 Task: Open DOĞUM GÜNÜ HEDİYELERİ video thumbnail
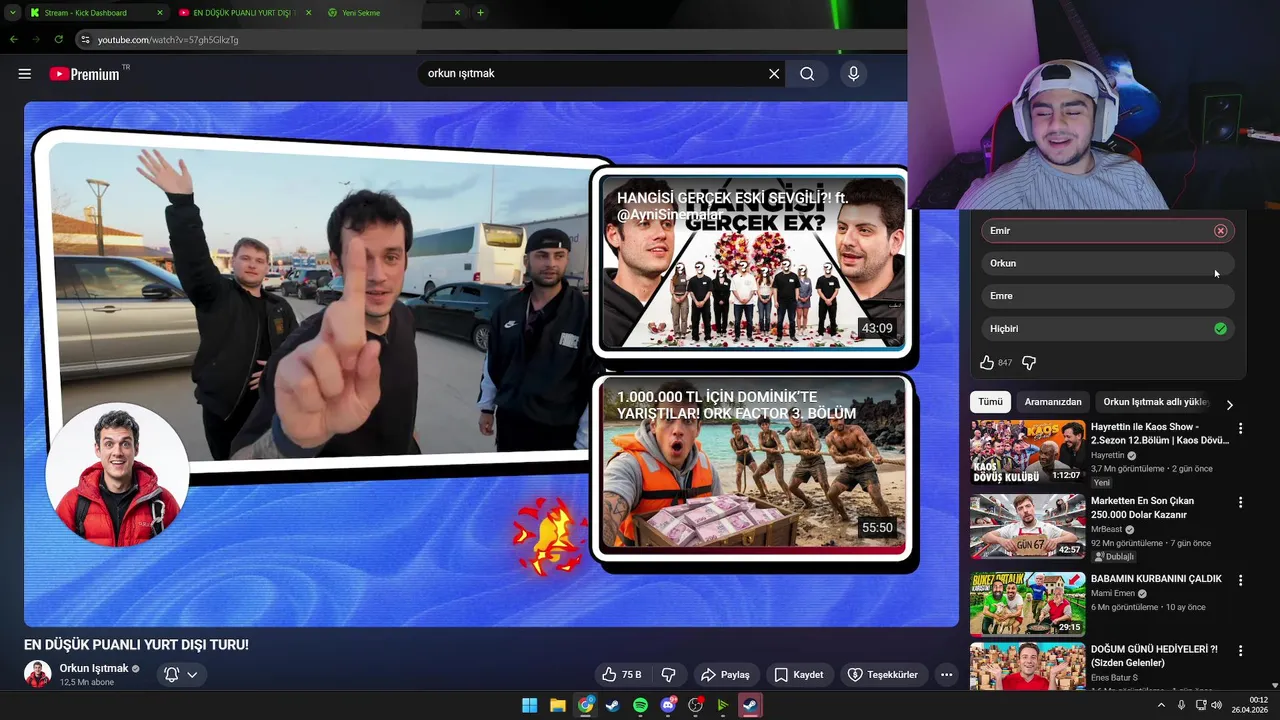(x=1027, y=667)
